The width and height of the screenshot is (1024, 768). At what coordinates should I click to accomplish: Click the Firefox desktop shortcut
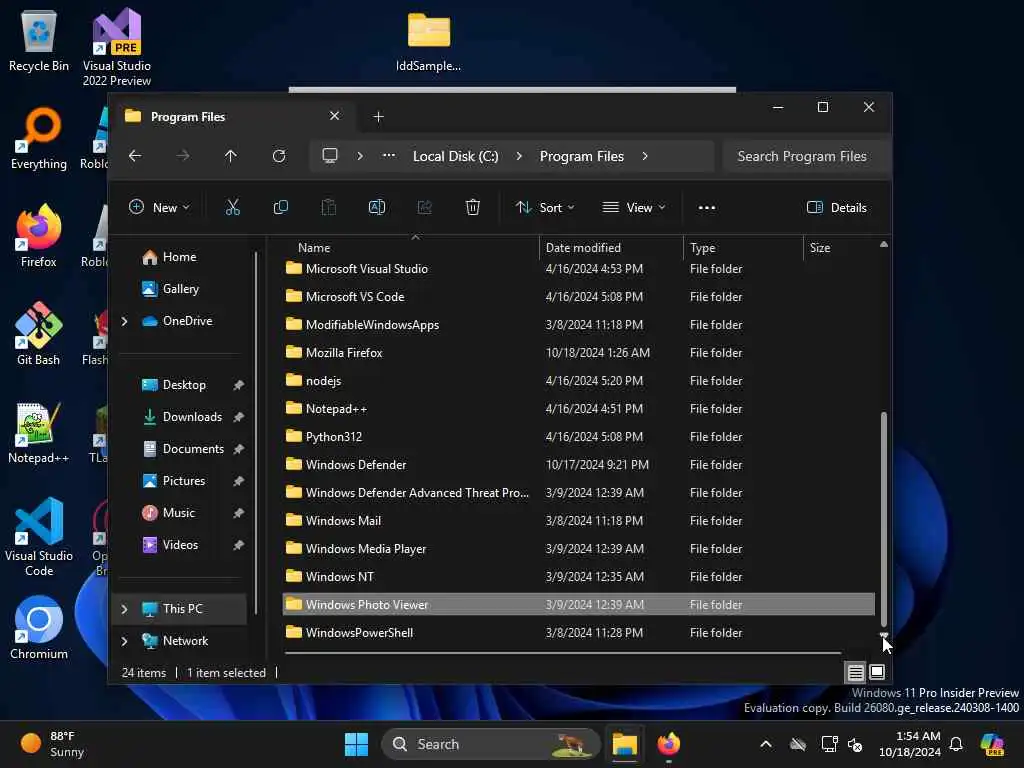[39, 236]
